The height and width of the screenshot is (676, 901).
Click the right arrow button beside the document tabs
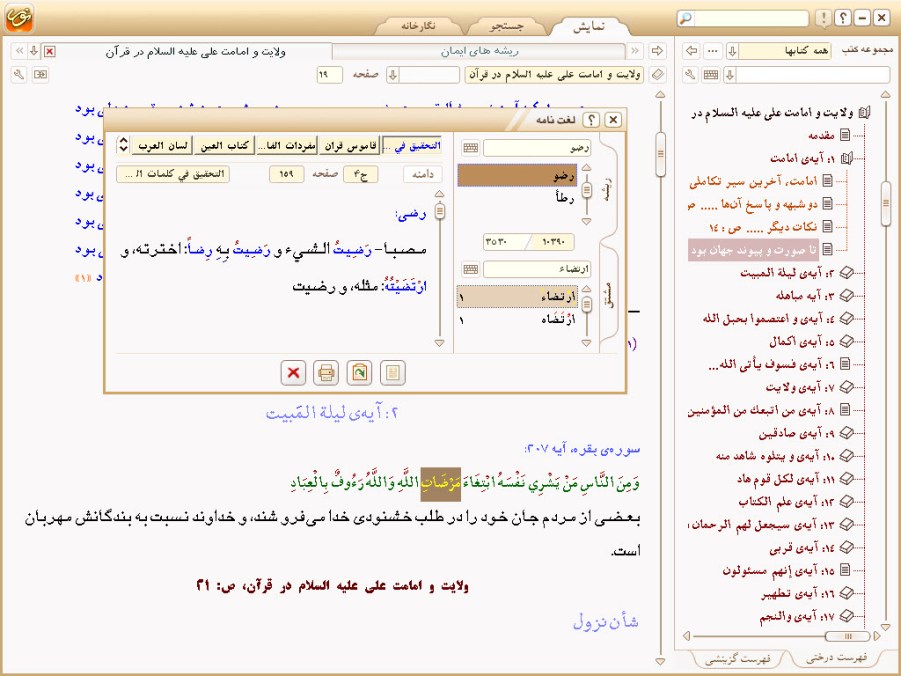coord(657,51)
